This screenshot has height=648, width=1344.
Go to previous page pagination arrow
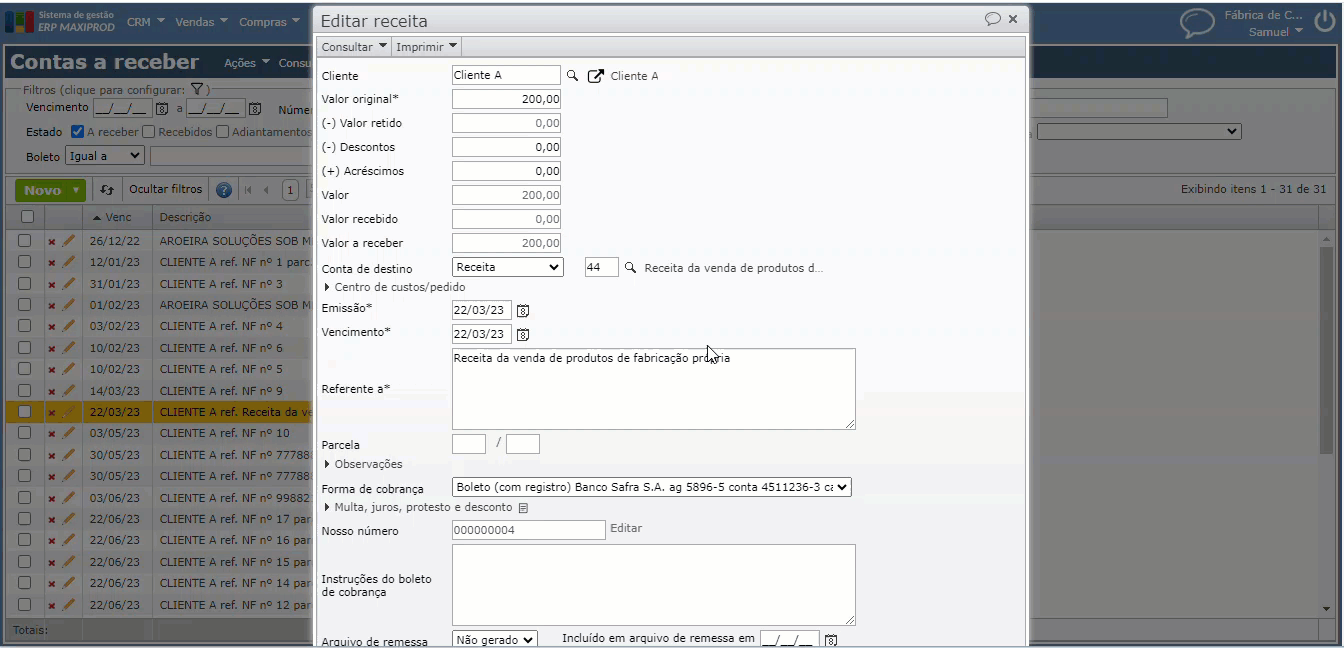click(x=266, y=190)
